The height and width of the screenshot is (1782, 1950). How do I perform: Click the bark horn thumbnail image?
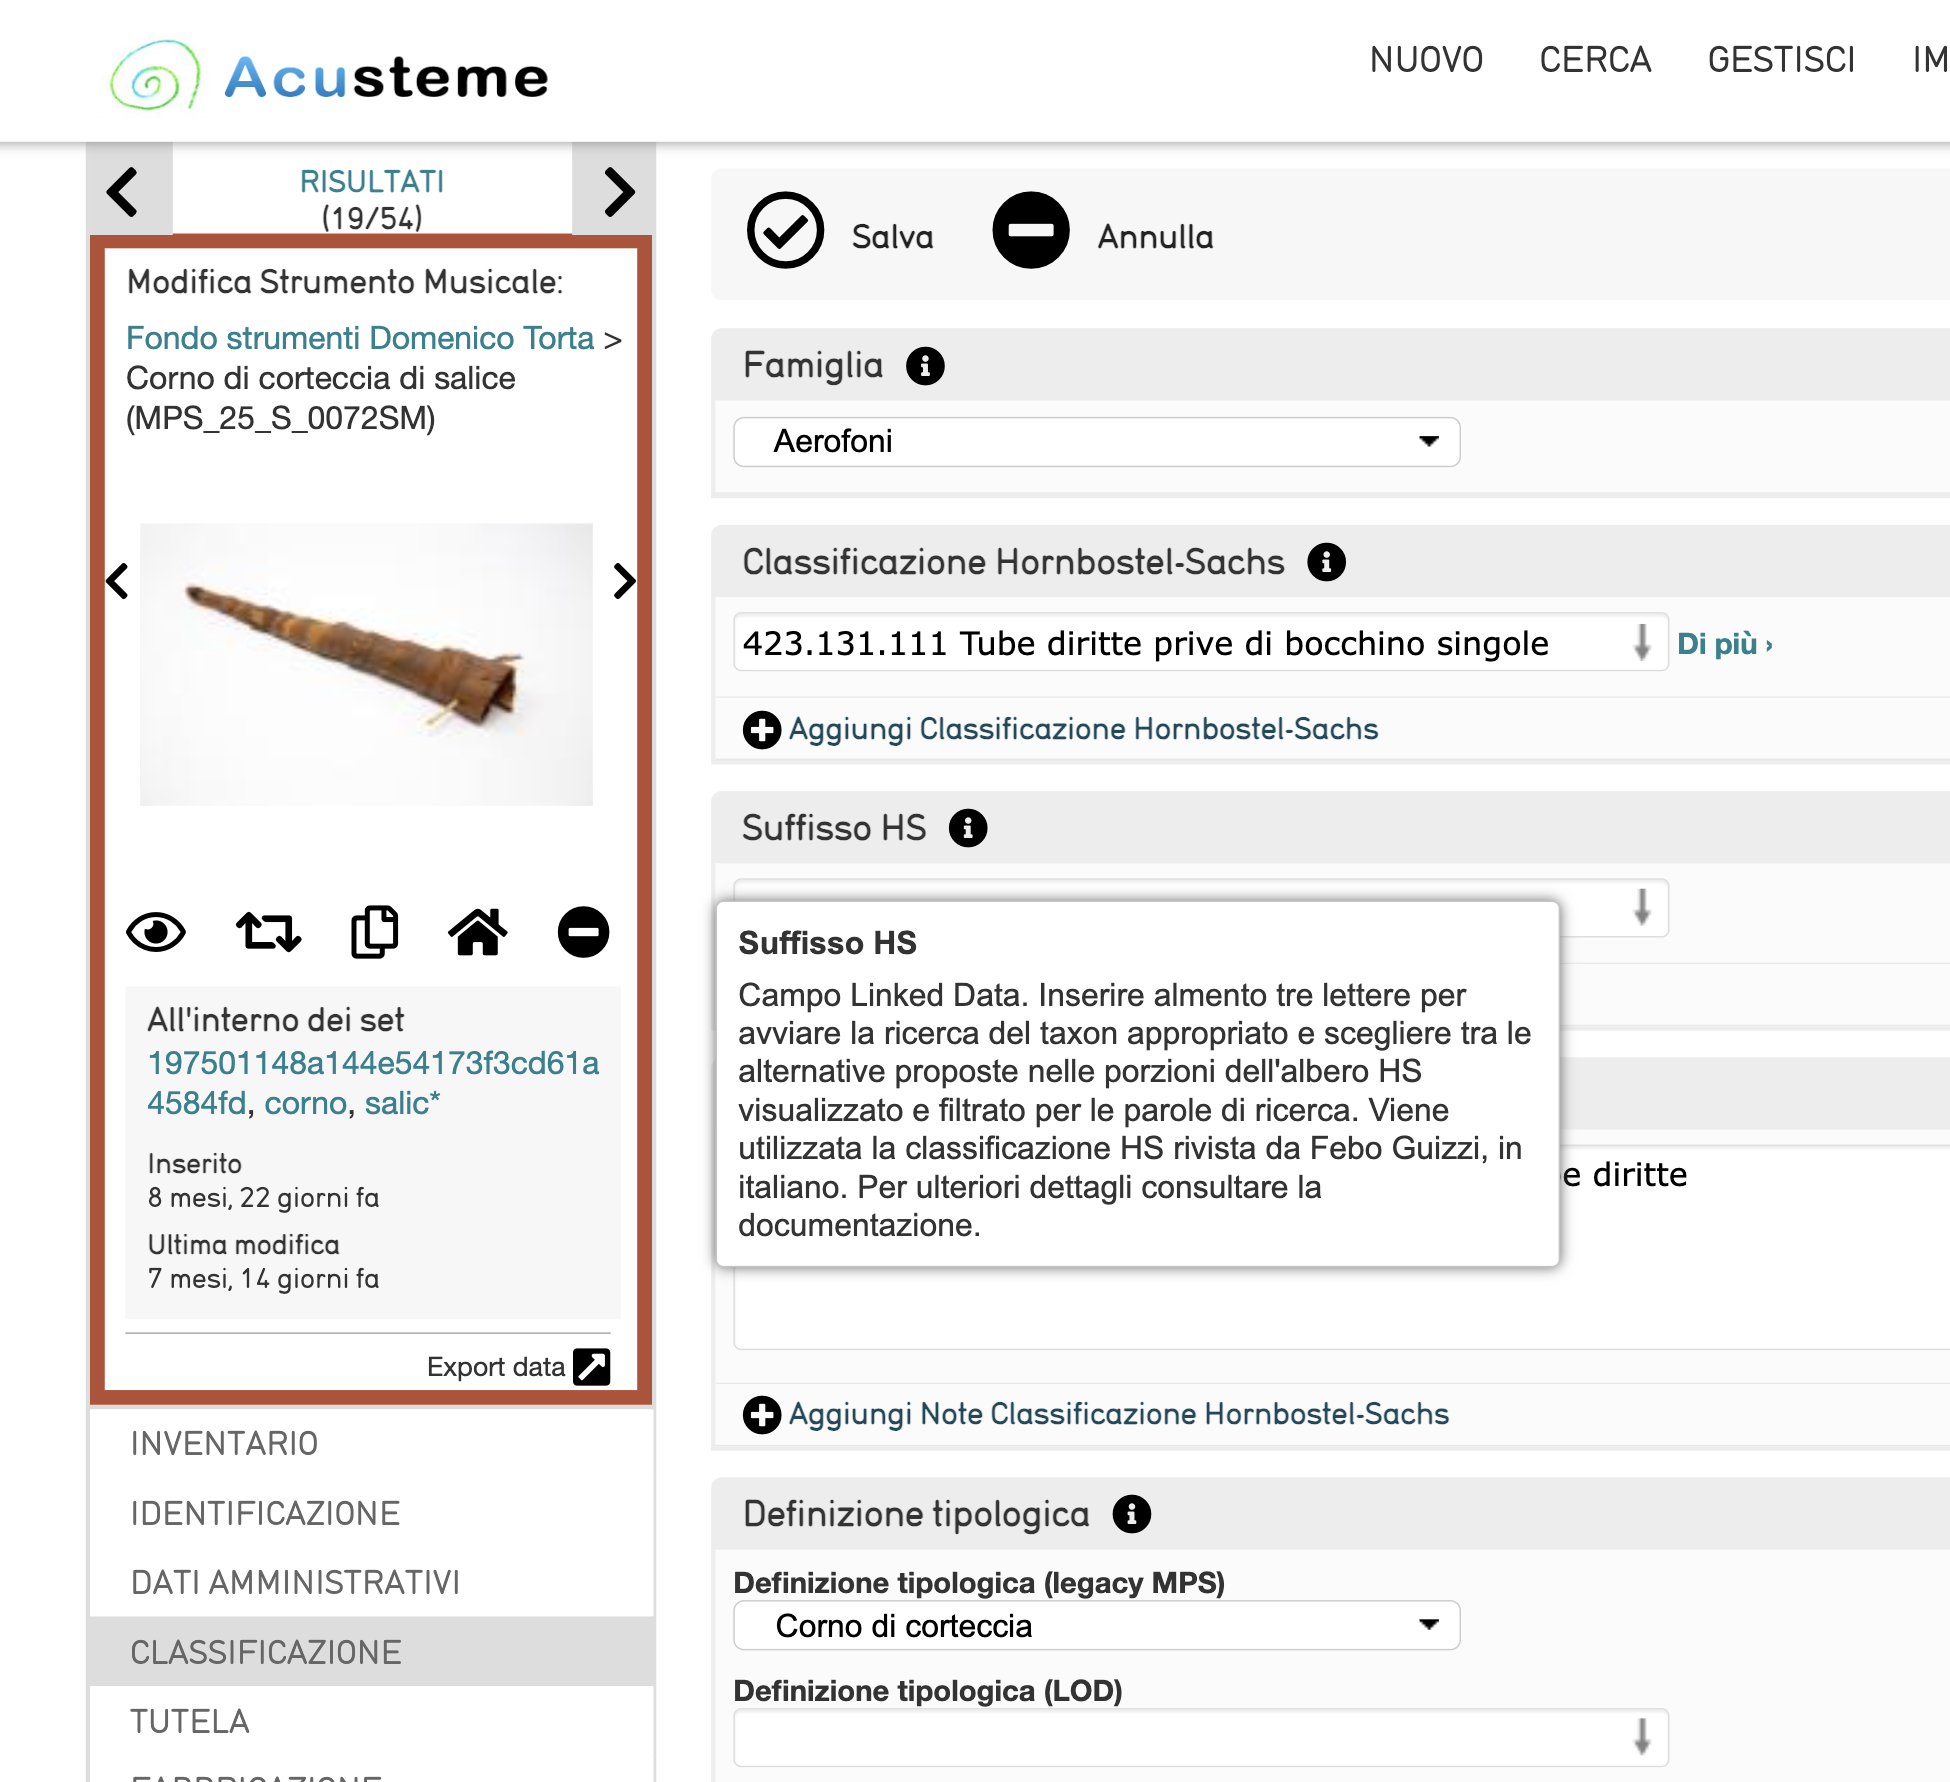click(x=366, y=664)
